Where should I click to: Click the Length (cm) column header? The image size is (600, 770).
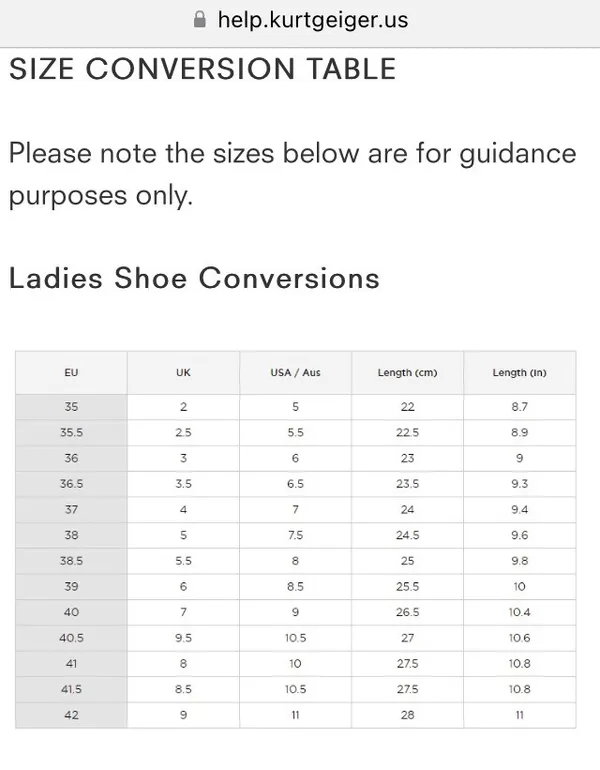coord(408,373)
